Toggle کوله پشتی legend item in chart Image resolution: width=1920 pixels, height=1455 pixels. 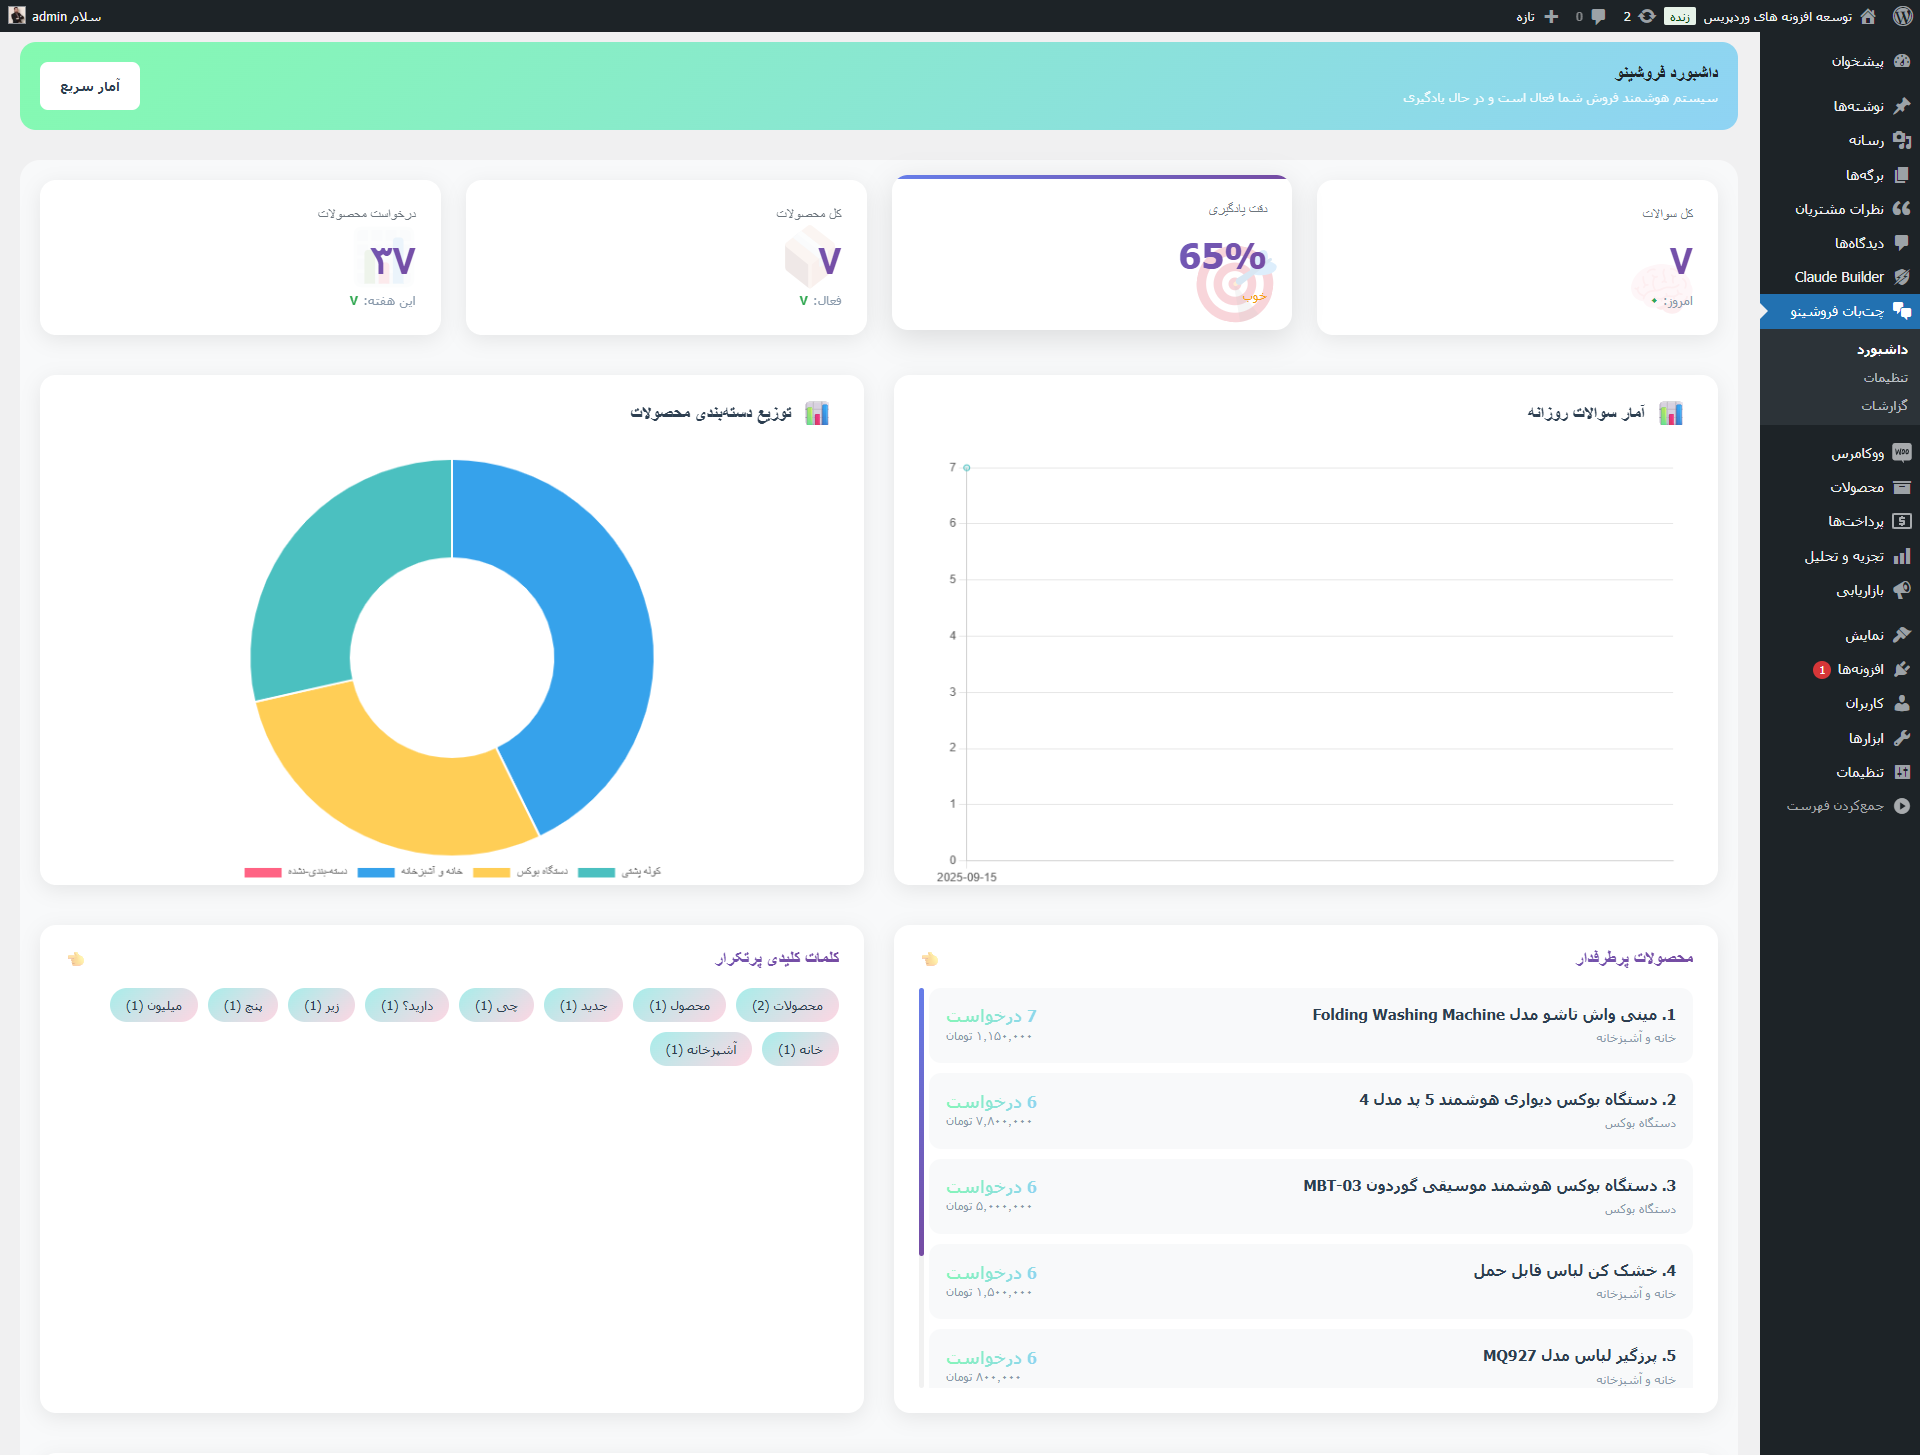coord(640,871)
